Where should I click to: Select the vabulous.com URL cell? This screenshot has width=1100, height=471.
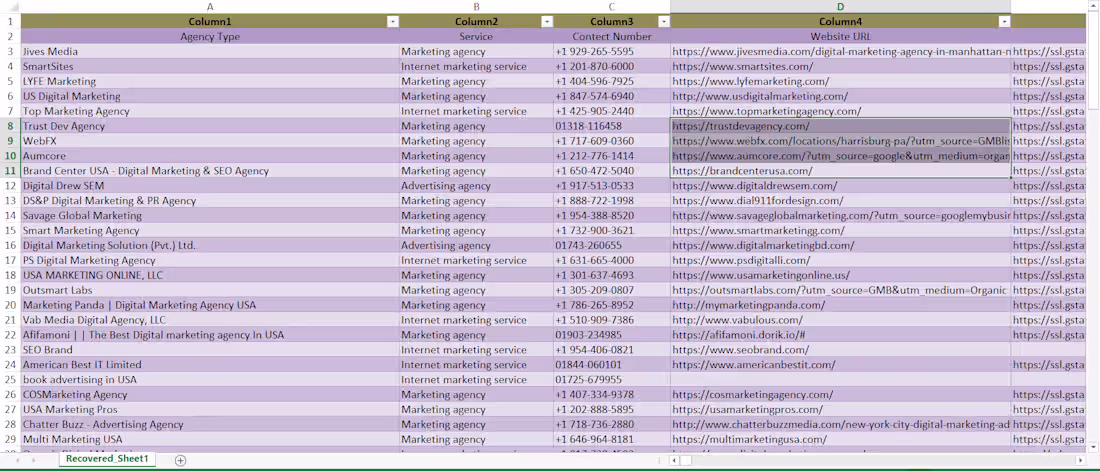[x=840, y=320]
